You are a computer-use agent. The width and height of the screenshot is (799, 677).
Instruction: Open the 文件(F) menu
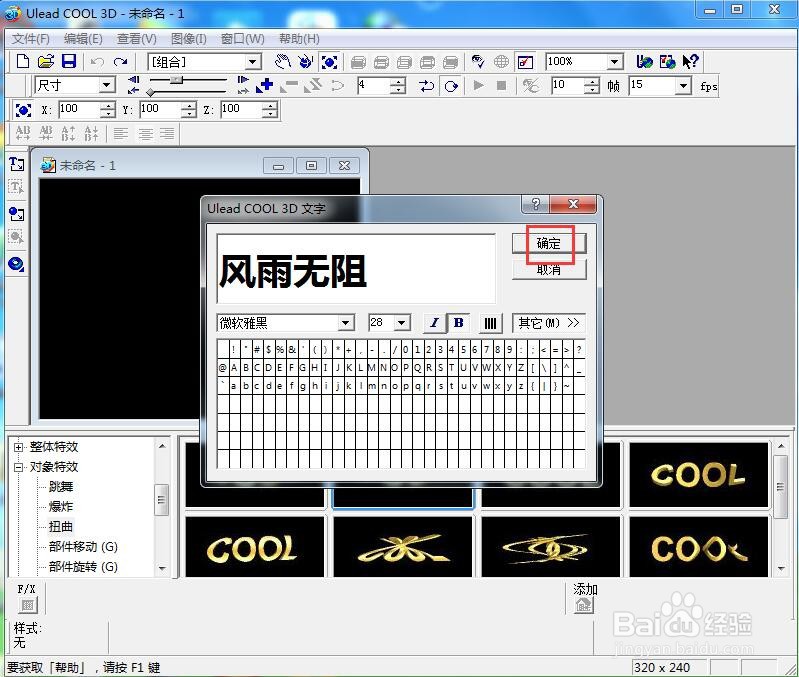tap(31, 39)
